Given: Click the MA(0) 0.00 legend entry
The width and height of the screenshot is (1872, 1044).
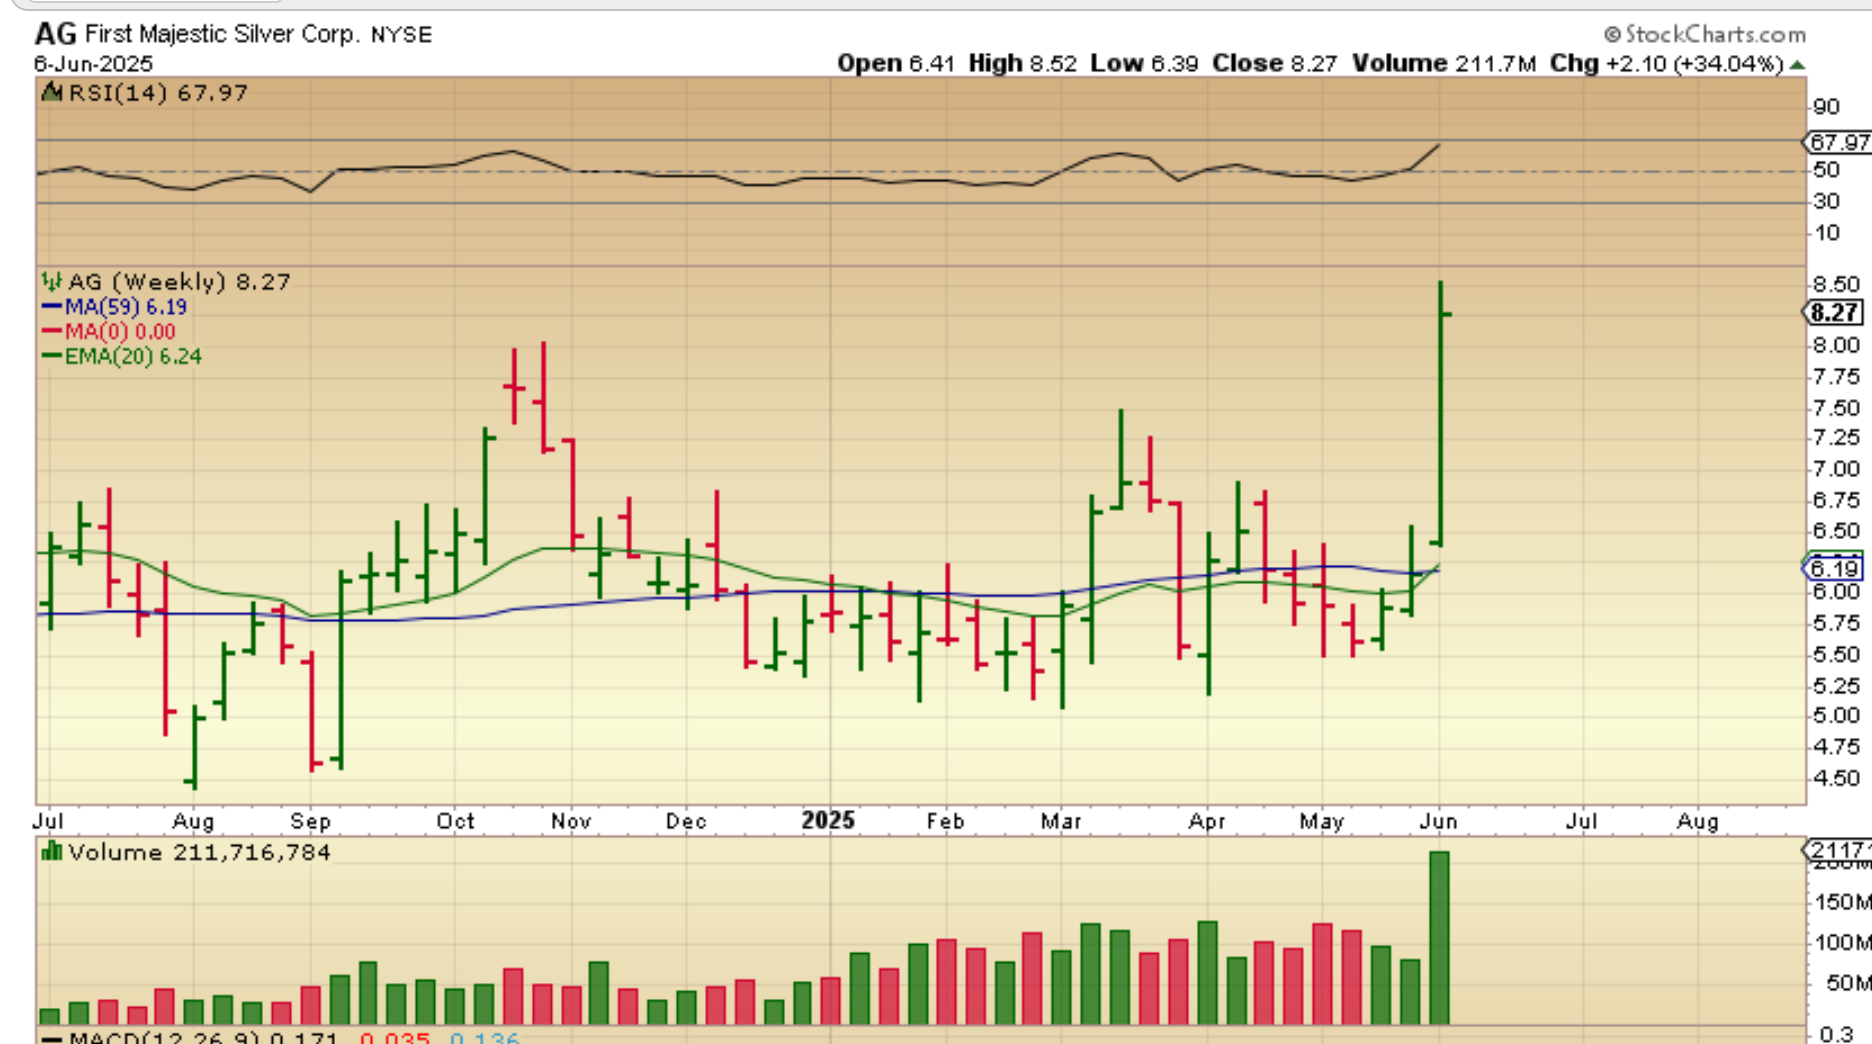Looking at the screenshot, I should (x=120, y=331).
